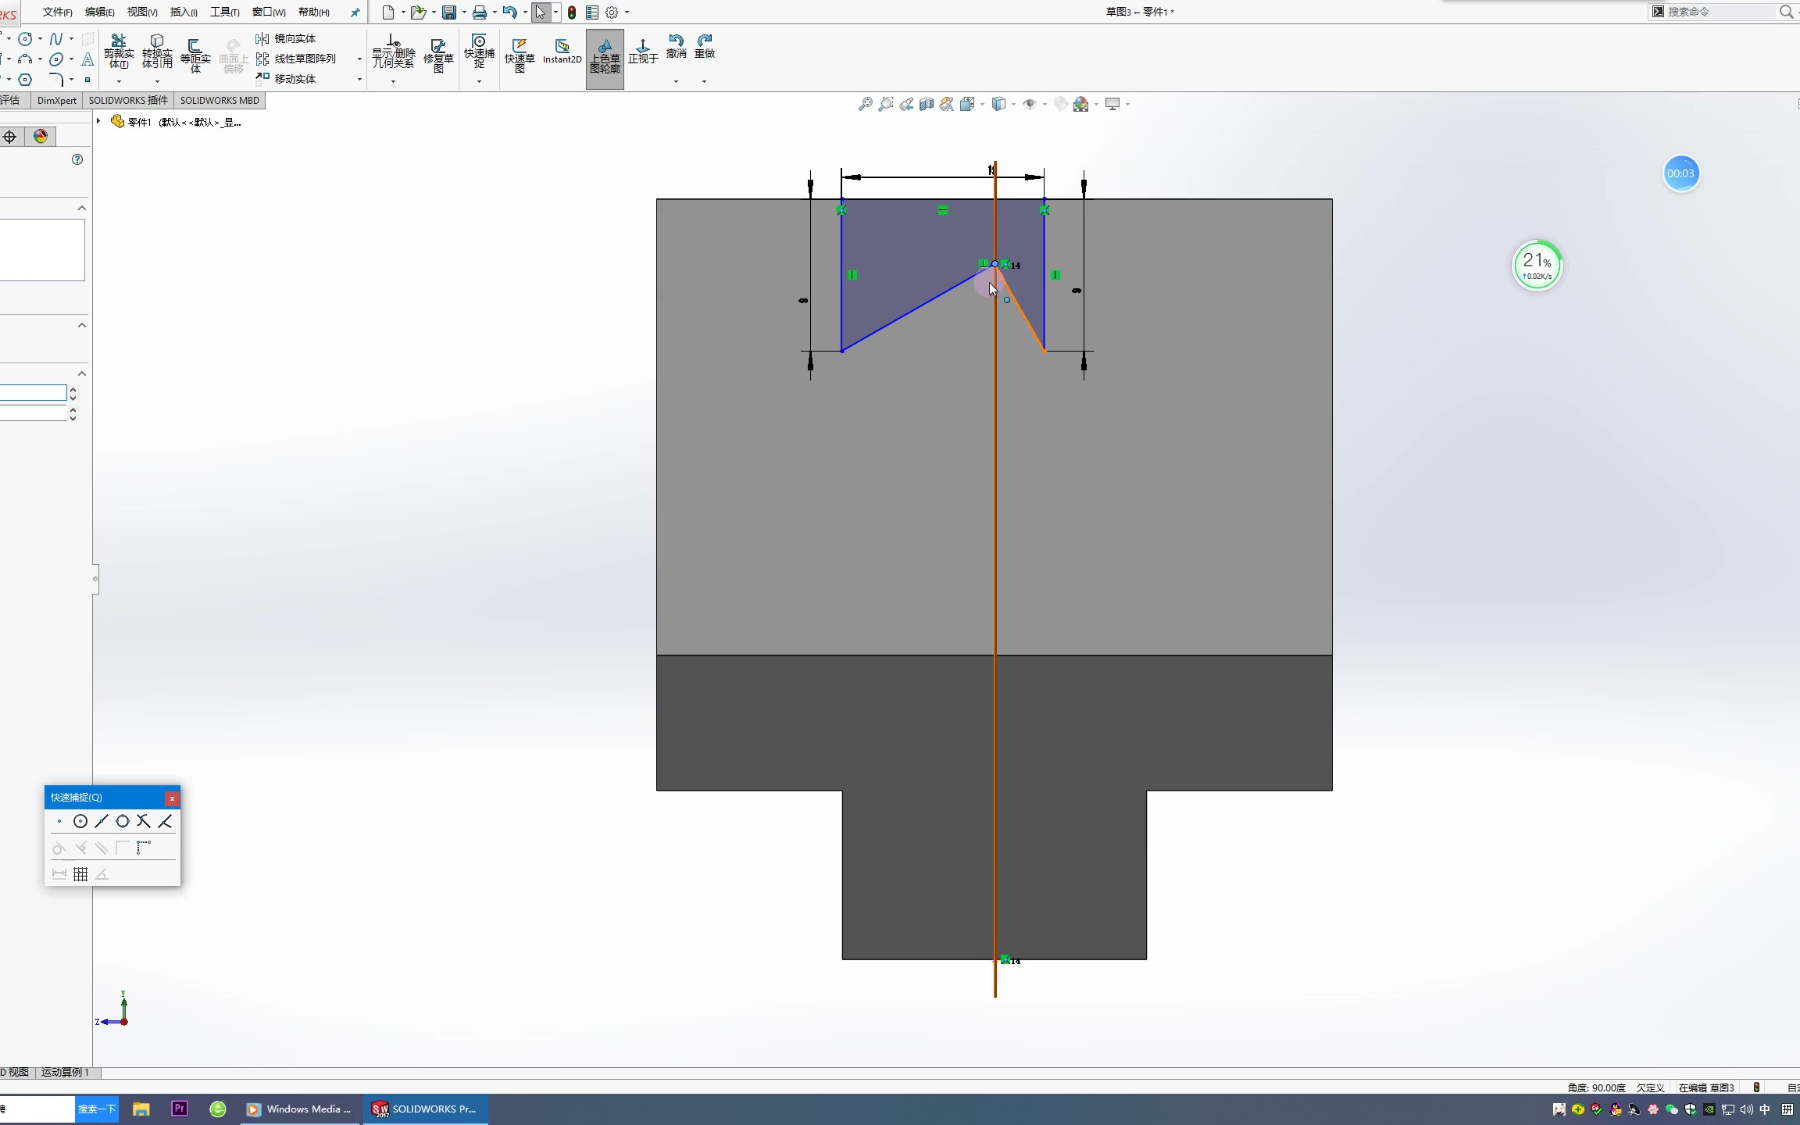The width and height of the screenshot is (1800, 1125).
Task: Switch to the SOLIDWORKS MBD tab
Action: 219,100
